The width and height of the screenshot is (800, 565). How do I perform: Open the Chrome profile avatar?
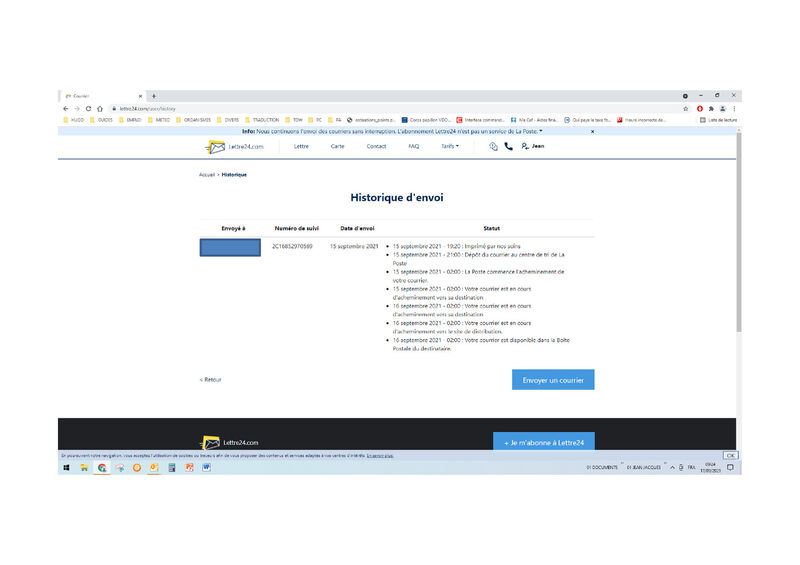(722, 109)
